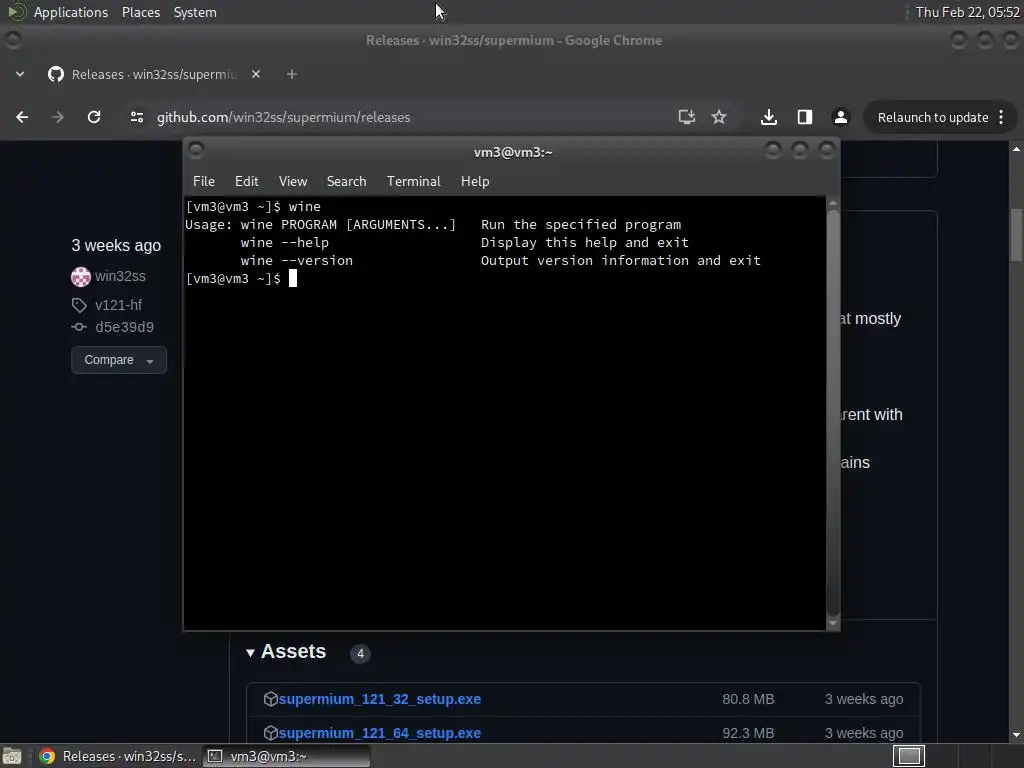Click the '3 weeks ago' release date heading
Screen dimensions: 1024x768
(x=116, y=246)
